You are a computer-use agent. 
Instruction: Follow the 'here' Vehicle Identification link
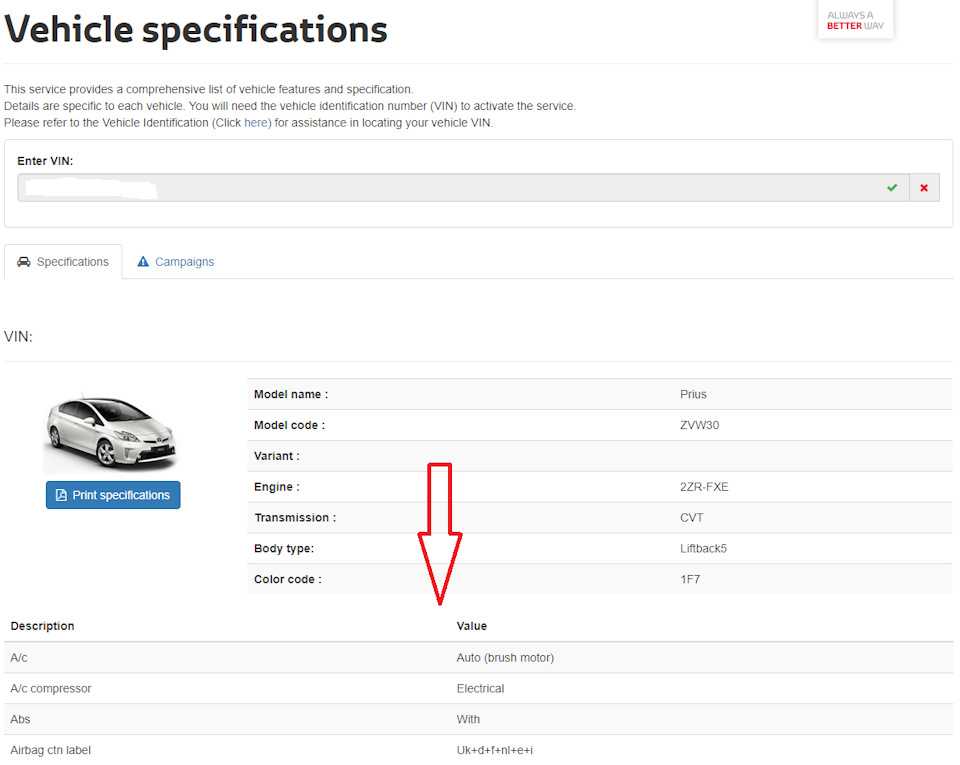(x=256, y=122)
